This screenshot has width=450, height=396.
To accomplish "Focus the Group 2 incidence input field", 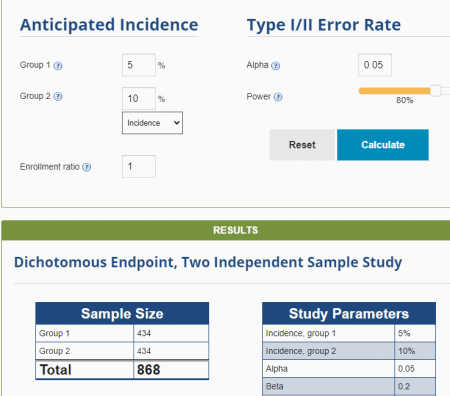I will coord(139,98).
